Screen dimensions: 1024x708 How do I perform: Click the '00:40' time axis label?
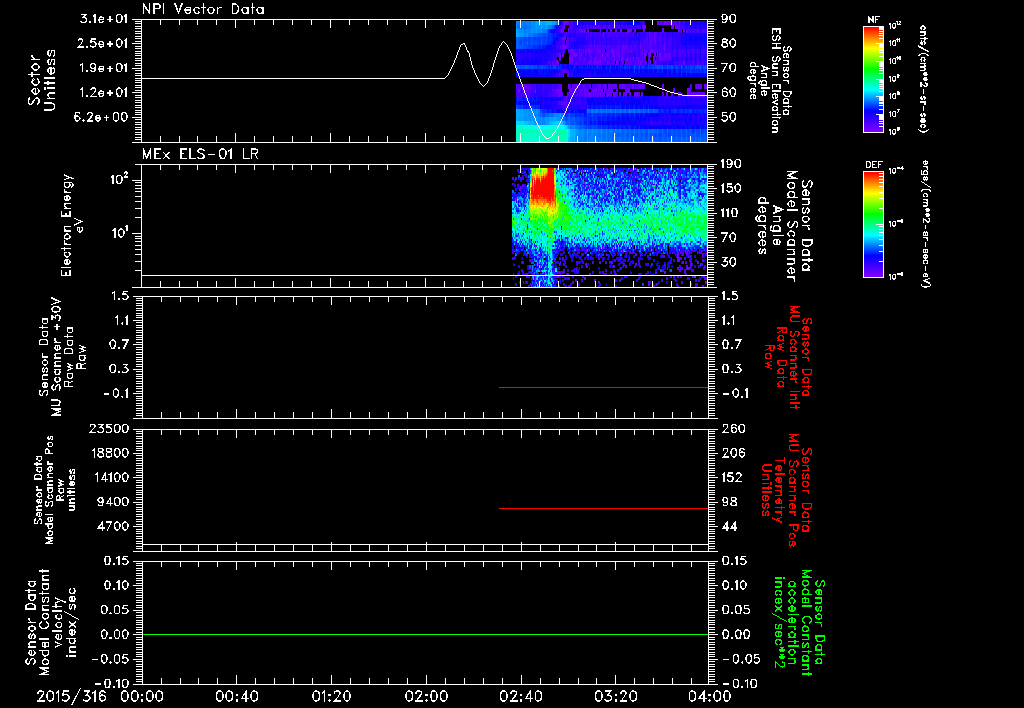[x=236, y=696]
